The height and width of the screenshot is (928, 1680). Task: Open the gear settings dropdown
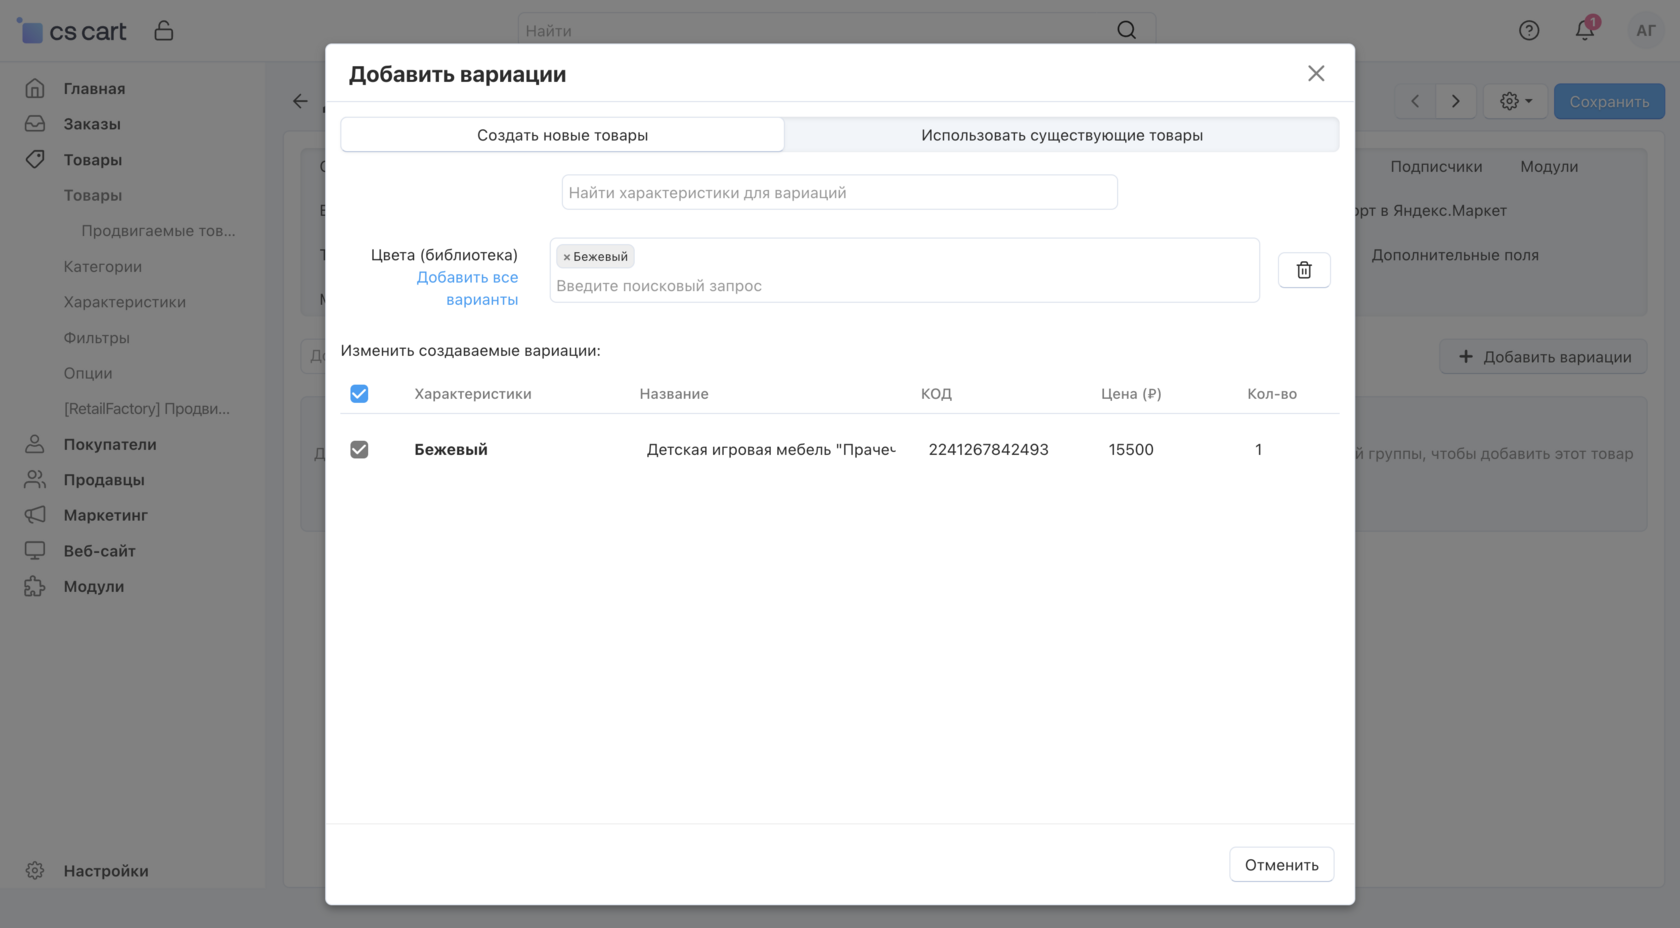pos(1515,101)
